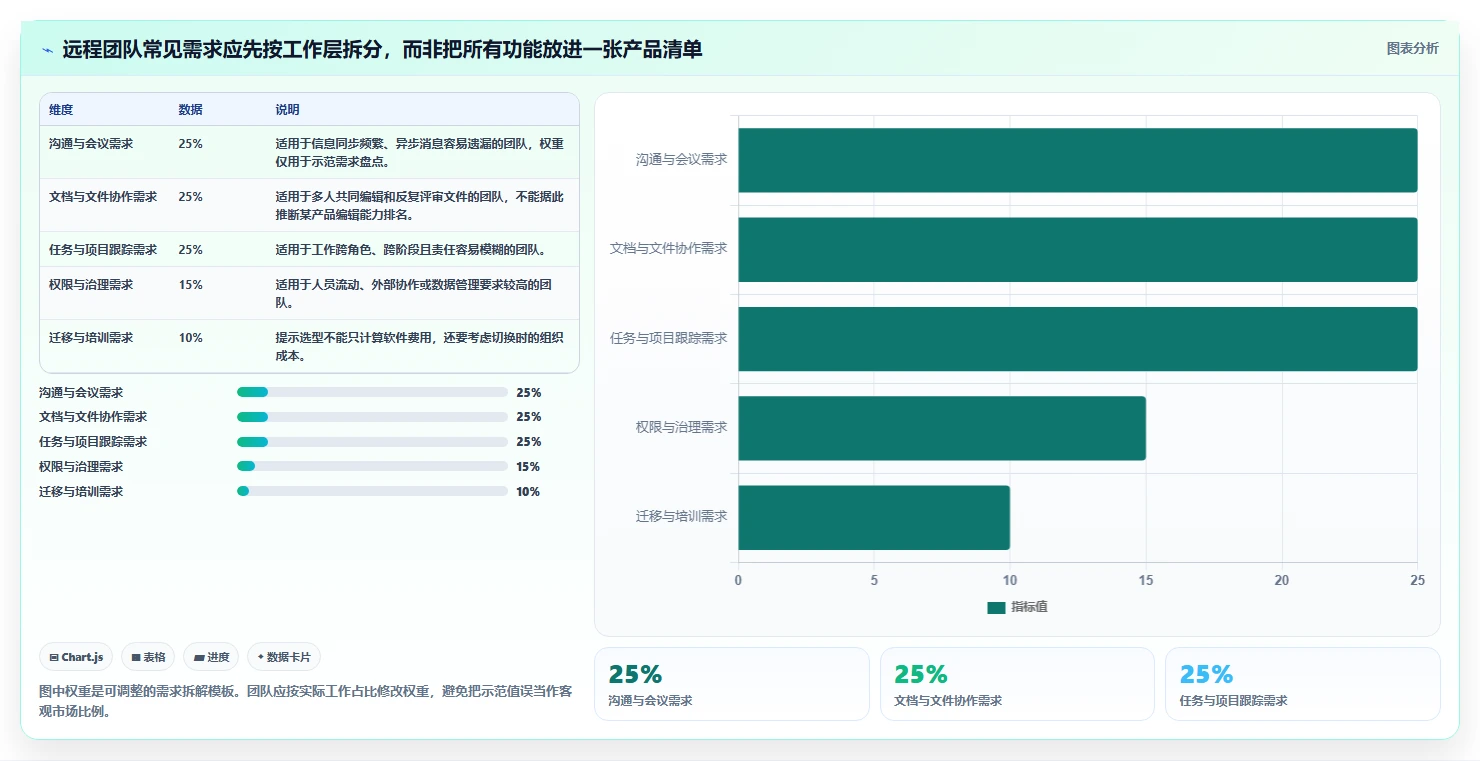
Task: Click the 任务与项目跟踪需求 progress bar
Action: pos(372,442)
